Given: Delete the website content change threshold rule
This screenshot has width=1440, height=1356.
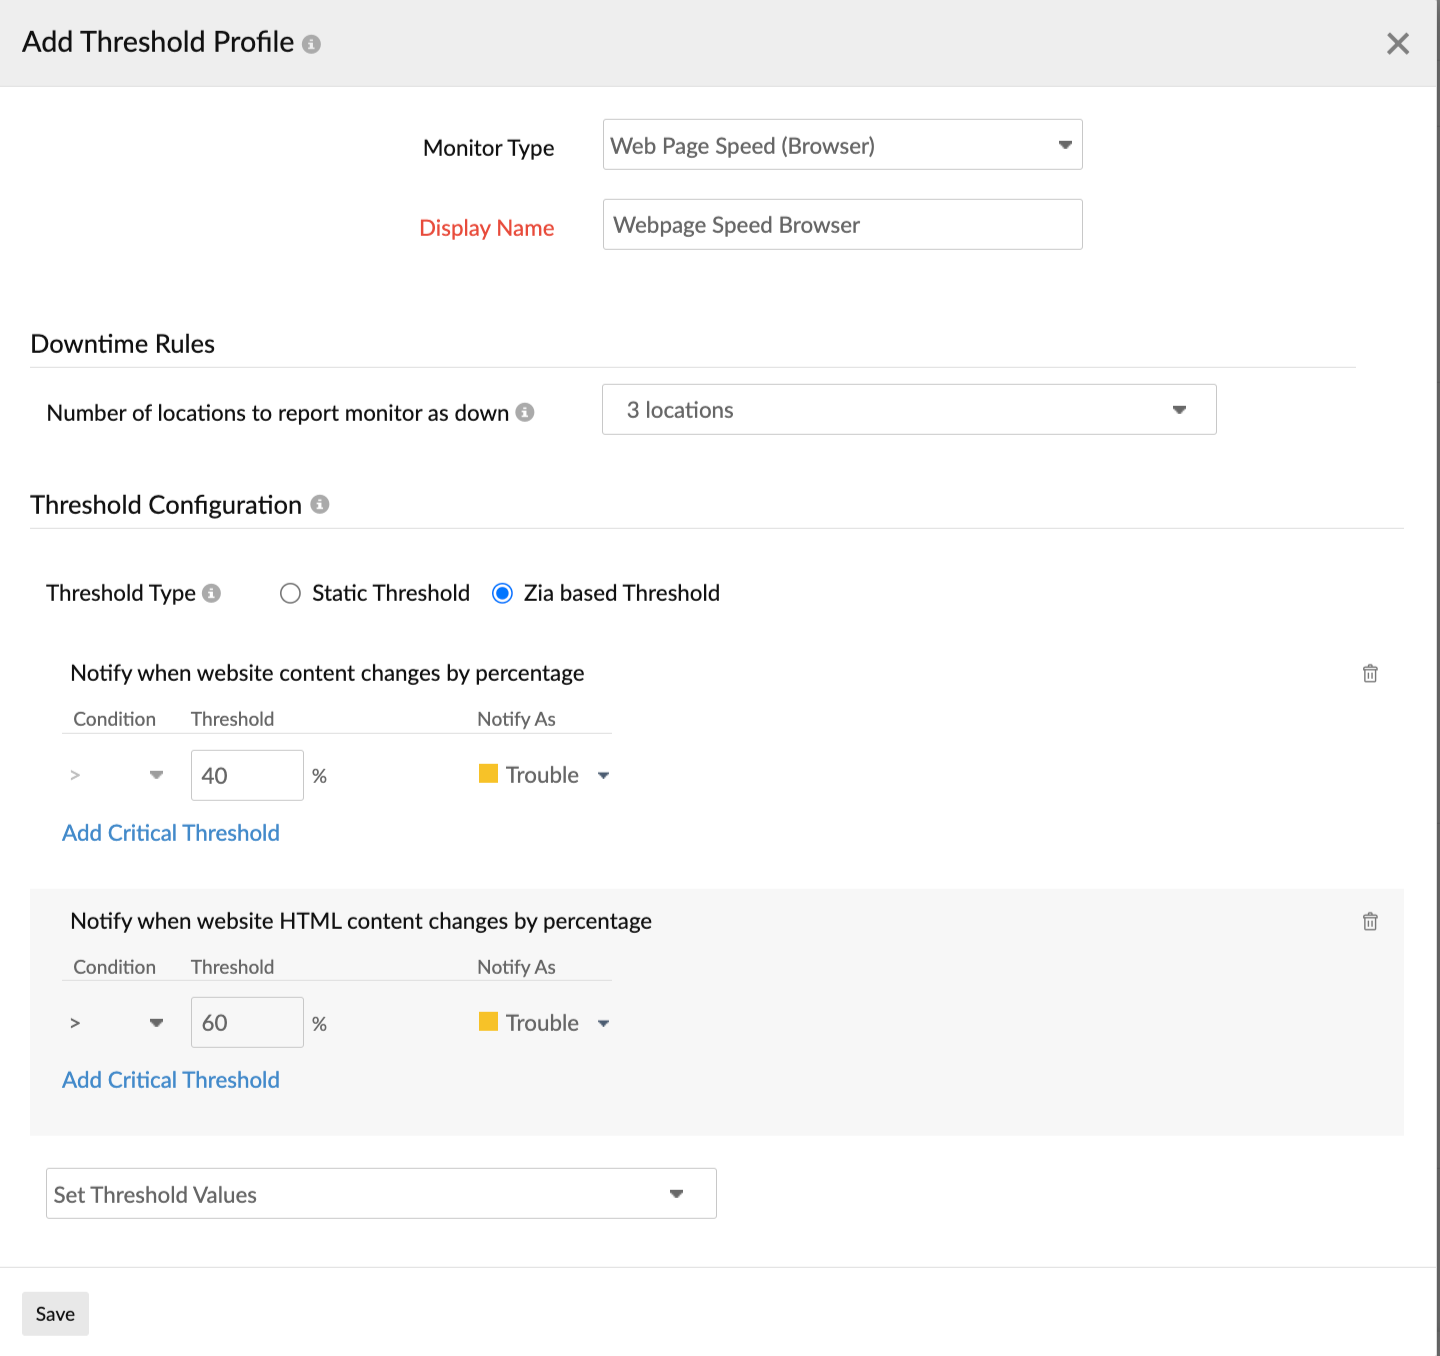Looking at the screenshot, I should coord(1370,673).
